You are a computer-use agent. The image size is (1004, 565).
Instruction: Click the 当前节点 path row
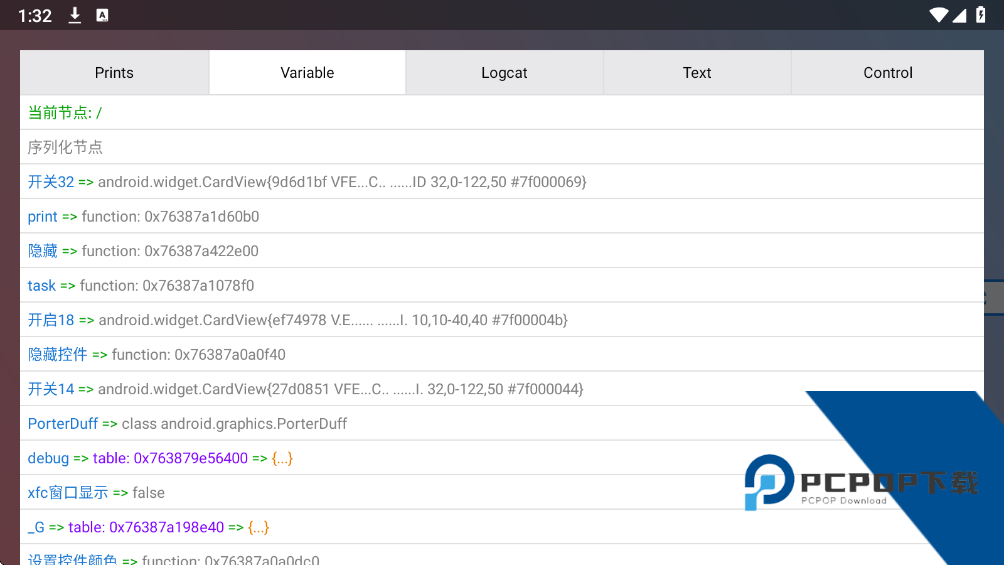pyautogui.click(x=65, y=113)
